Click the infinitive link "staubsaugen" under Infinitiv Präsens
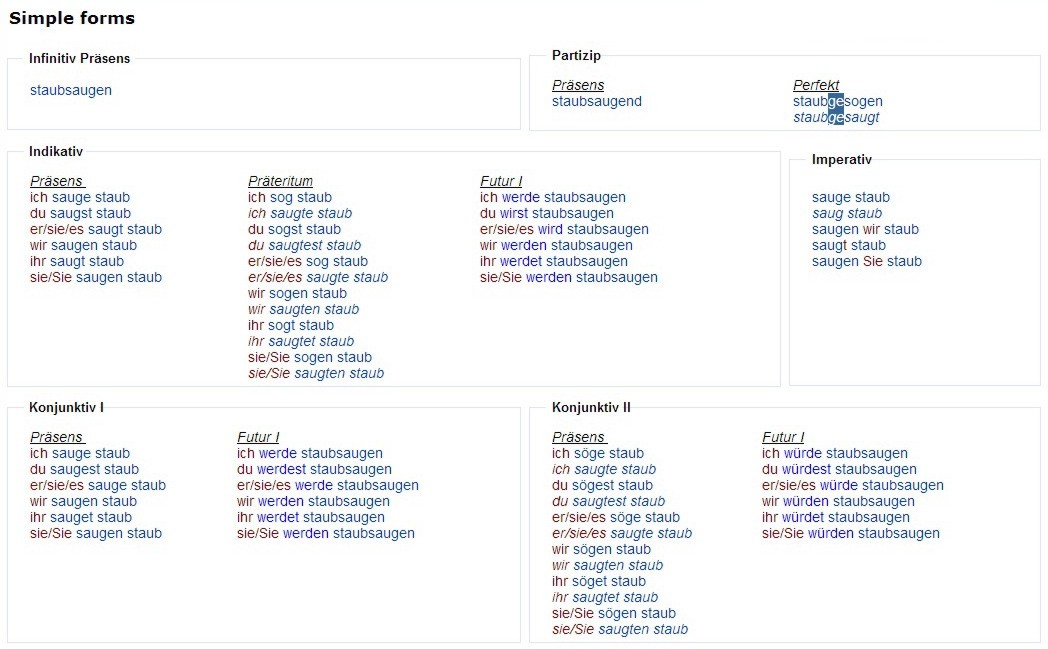Image resolution: width=1048 pixels, height=649 pixels. 71,90
